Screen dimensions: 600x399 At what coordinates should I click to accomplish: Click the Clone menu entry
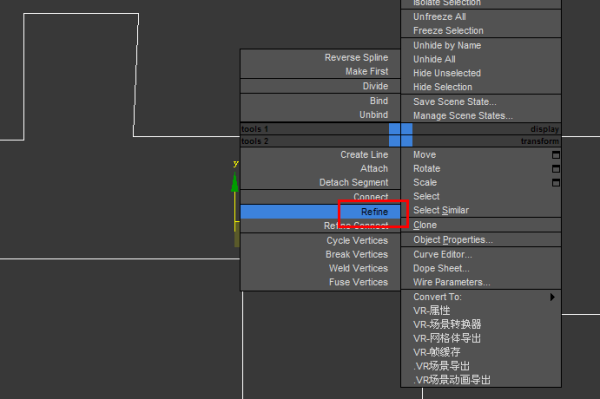[x=425, y=225]
